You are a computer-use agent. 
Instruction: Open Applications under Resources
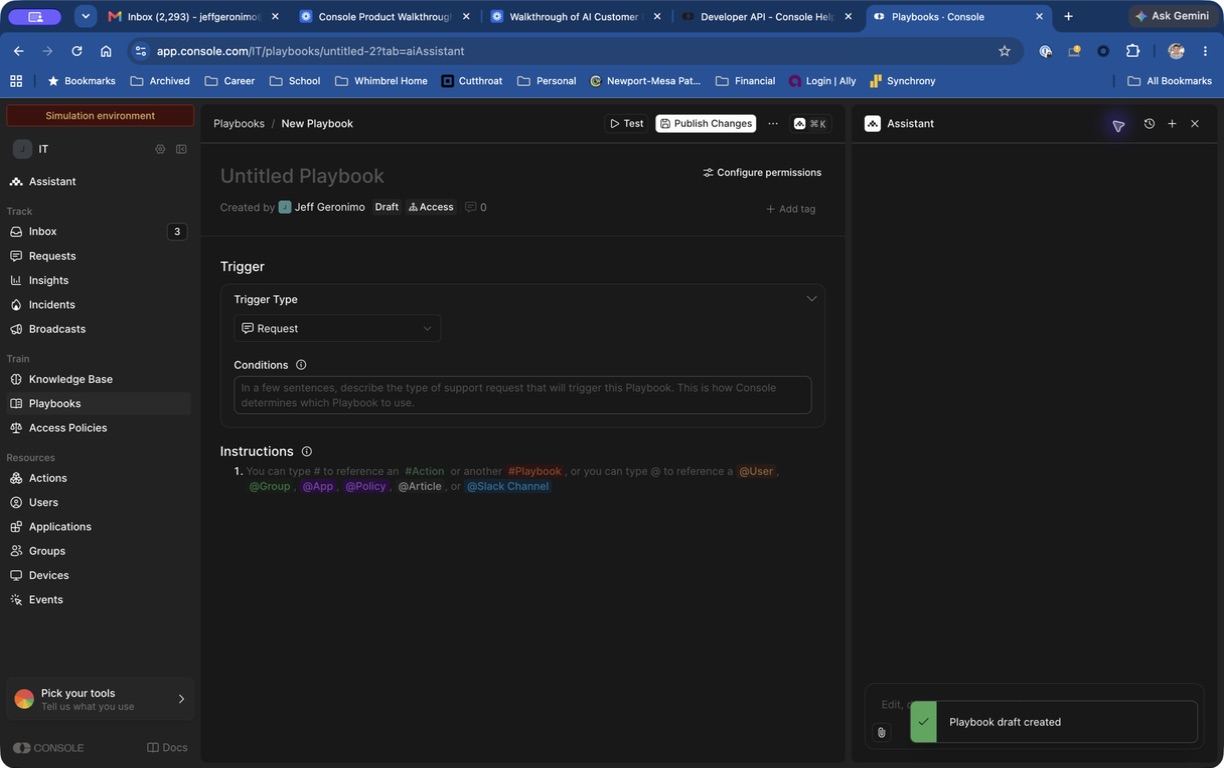tap(97, 527)
